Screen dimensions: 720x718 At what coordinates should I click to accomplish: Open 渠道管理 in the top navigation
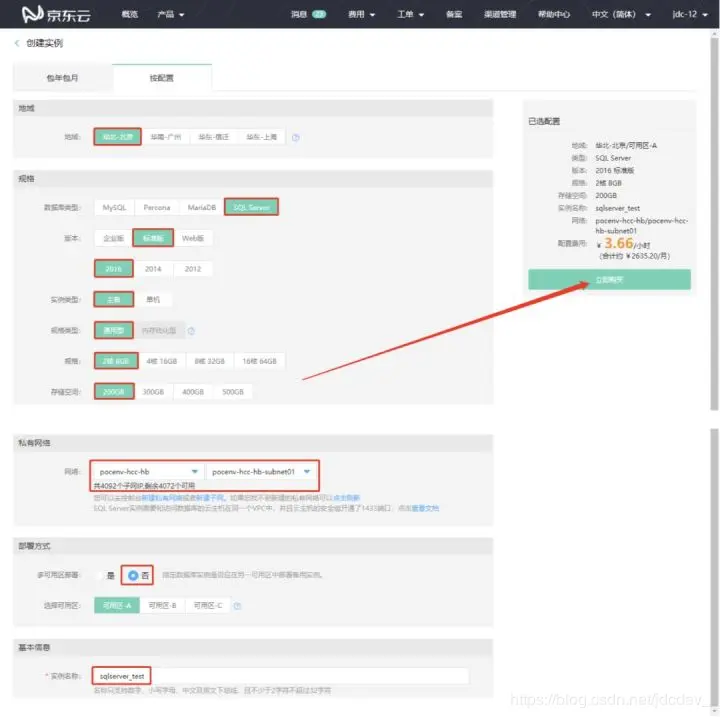(x=500, y=14)
